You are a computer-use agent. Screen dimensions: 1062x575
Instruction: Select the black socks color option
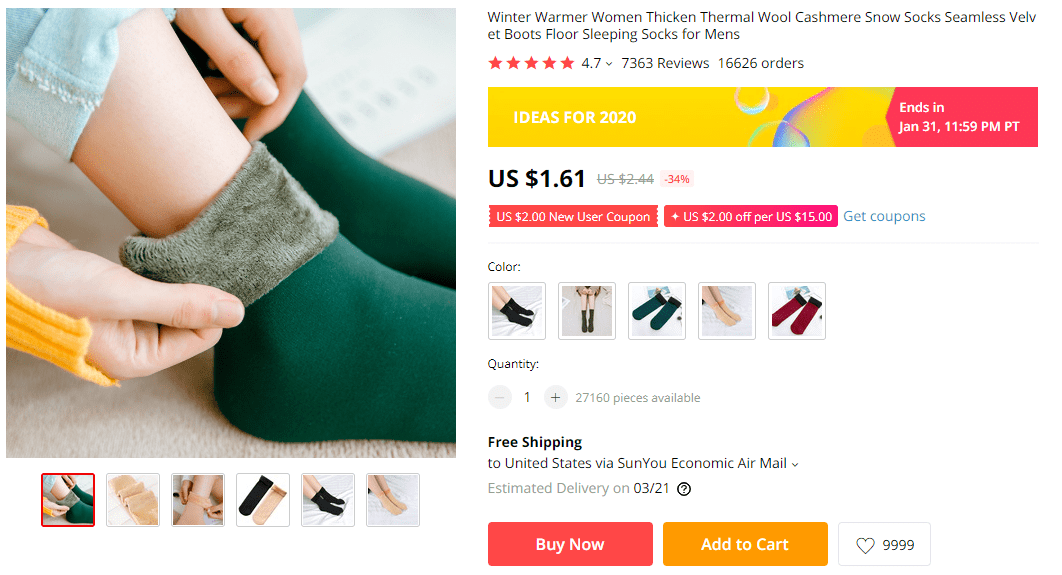click(x=517, y=311)
